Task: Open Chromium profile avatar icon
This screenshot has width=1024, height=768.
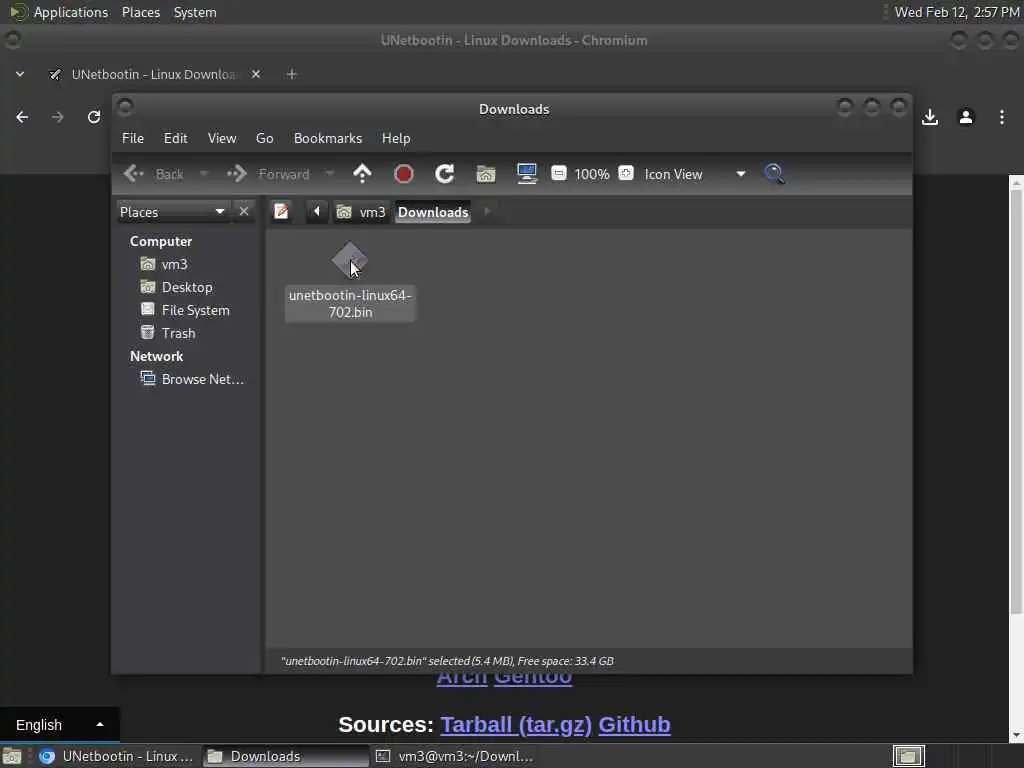Action: 966,117
